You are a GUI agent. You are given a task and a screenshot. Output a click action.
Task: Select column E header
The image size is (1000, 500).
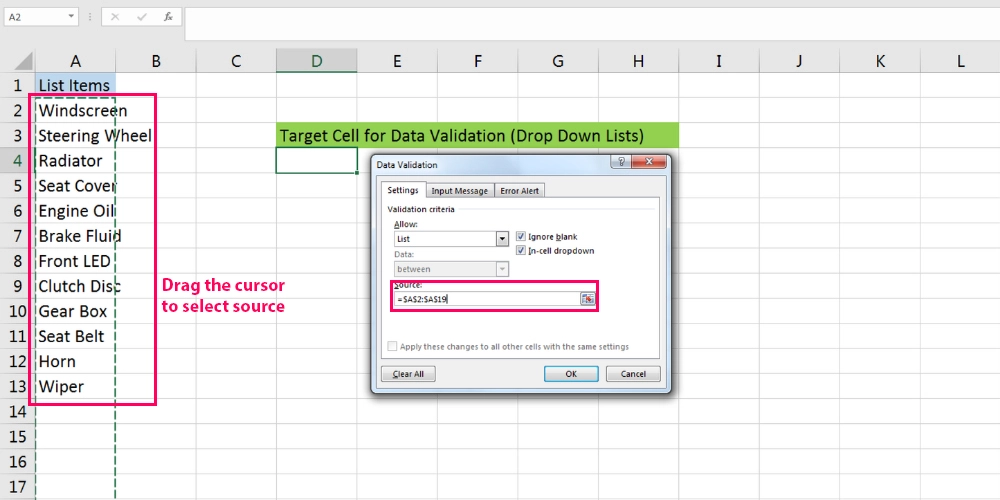tap(397, 61)
